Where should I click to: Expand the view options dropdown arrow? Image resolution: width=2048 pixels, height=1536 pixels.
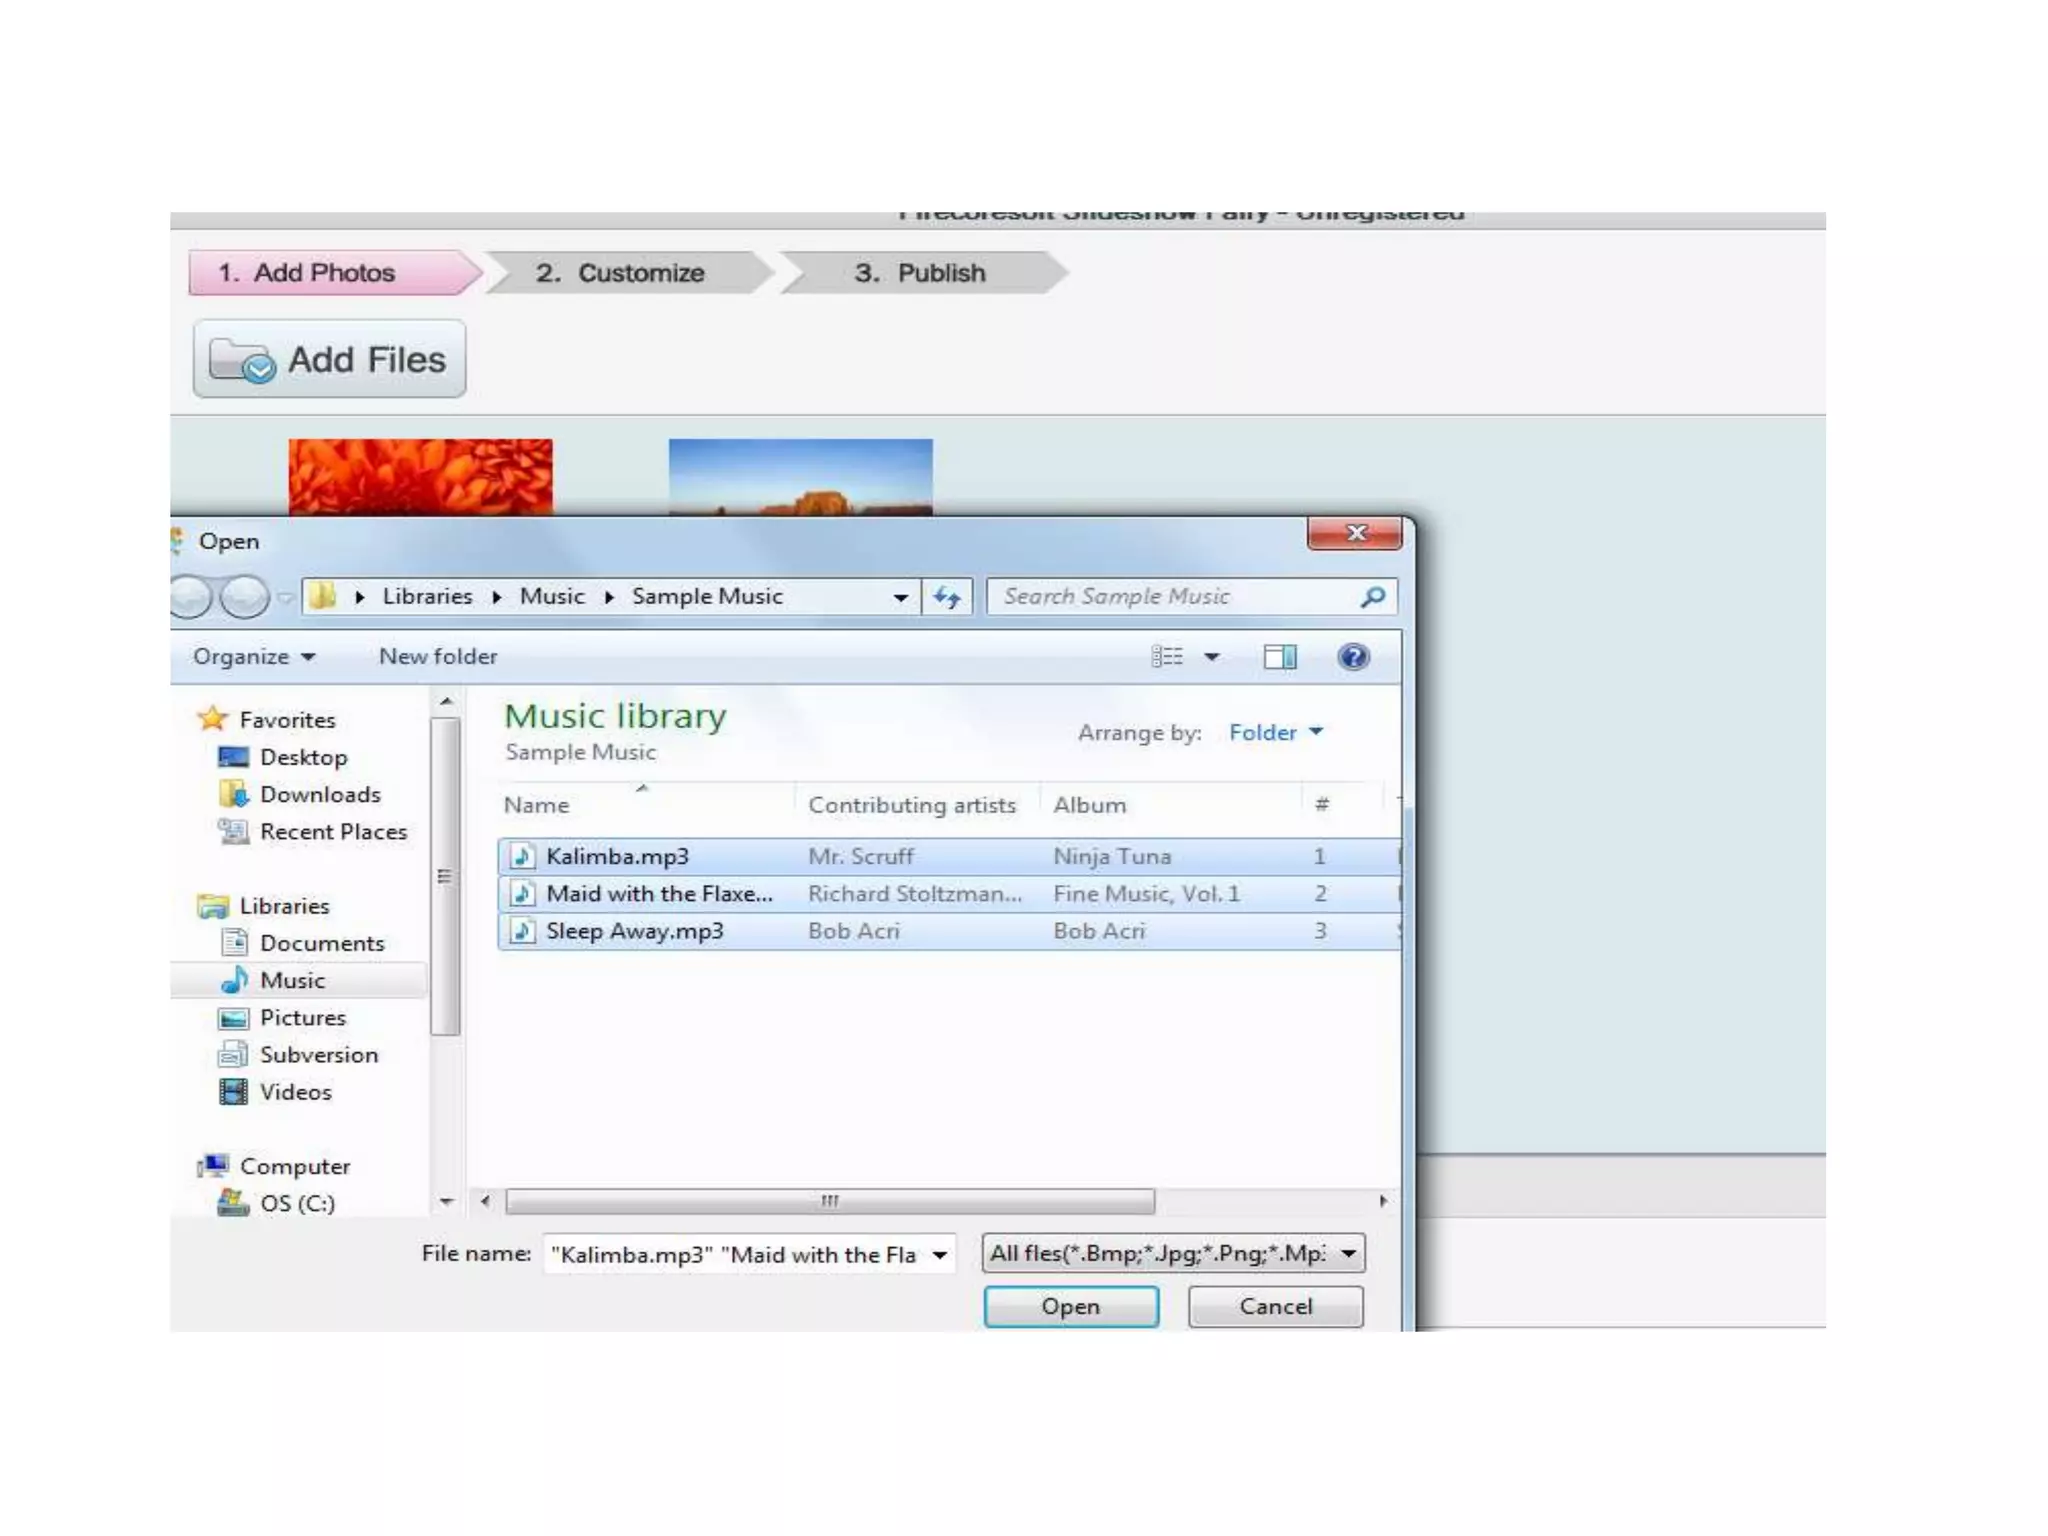click(x=1212, y=657)
